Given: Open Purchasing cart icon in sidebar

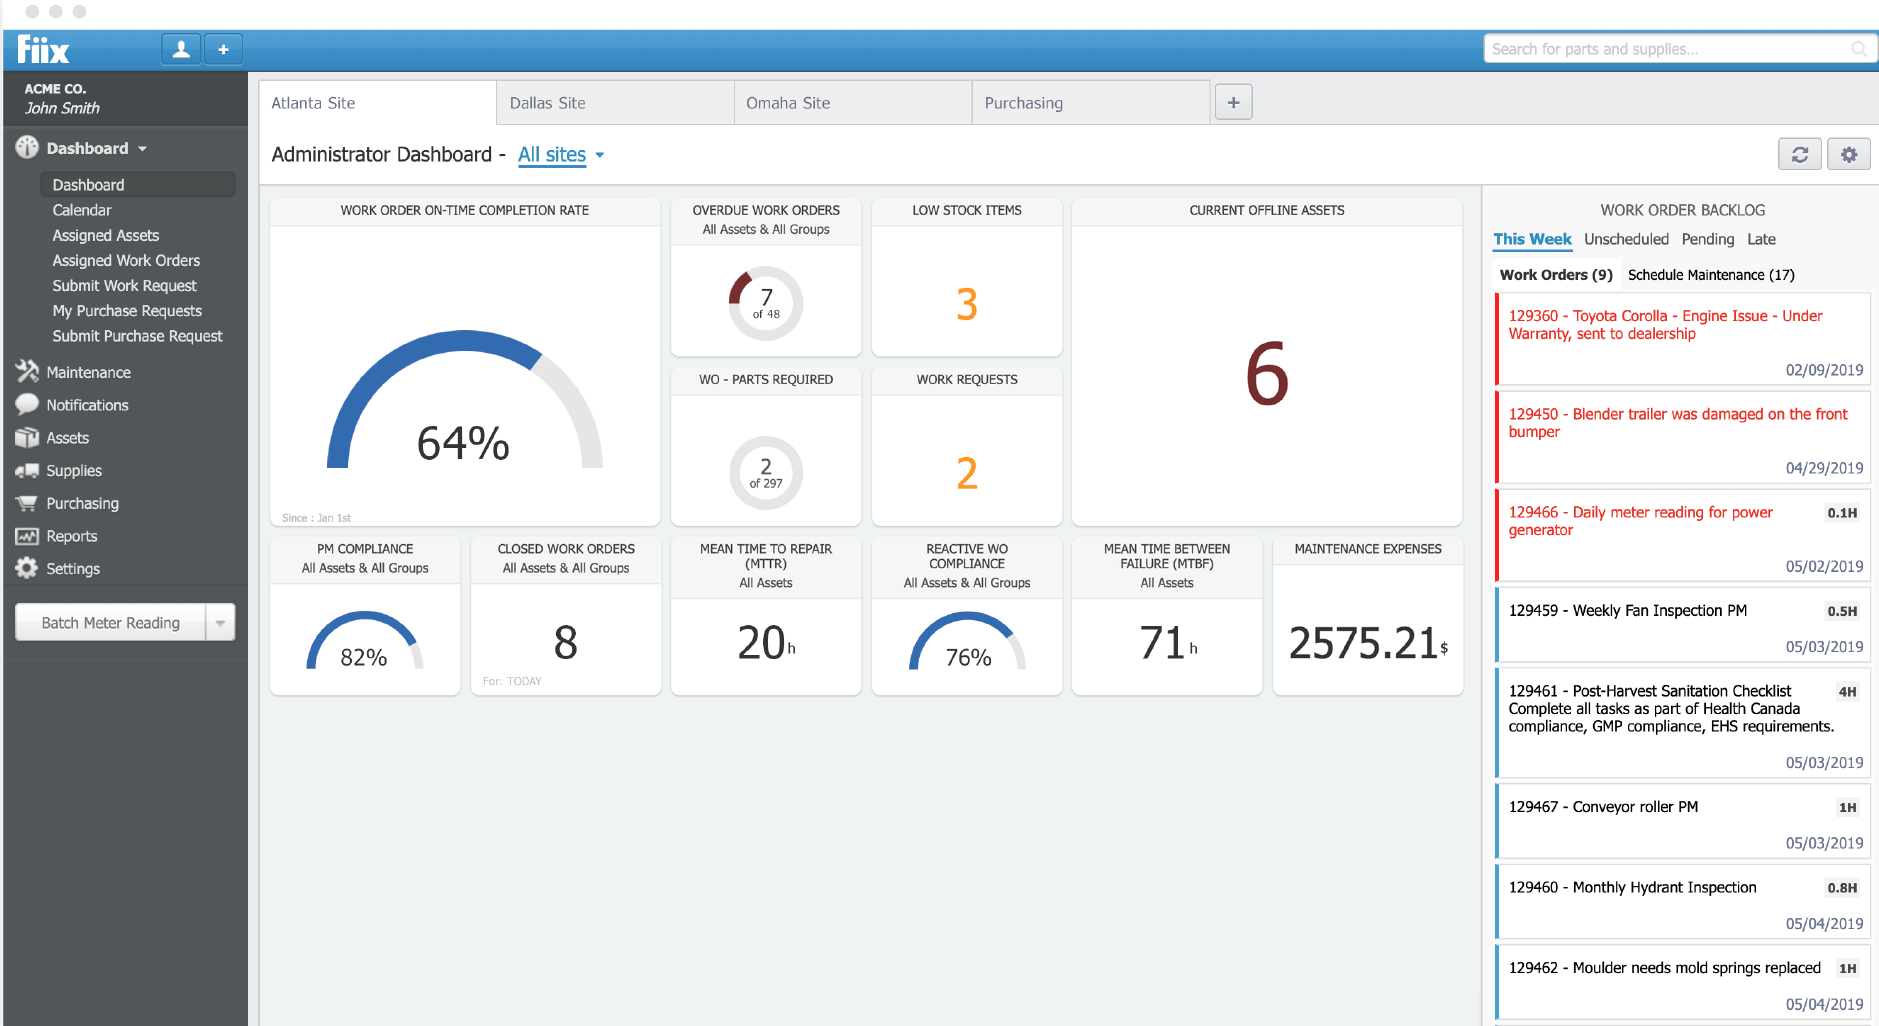Looking at the screenshot, I should pyautogui.click(x=27, y=503).
